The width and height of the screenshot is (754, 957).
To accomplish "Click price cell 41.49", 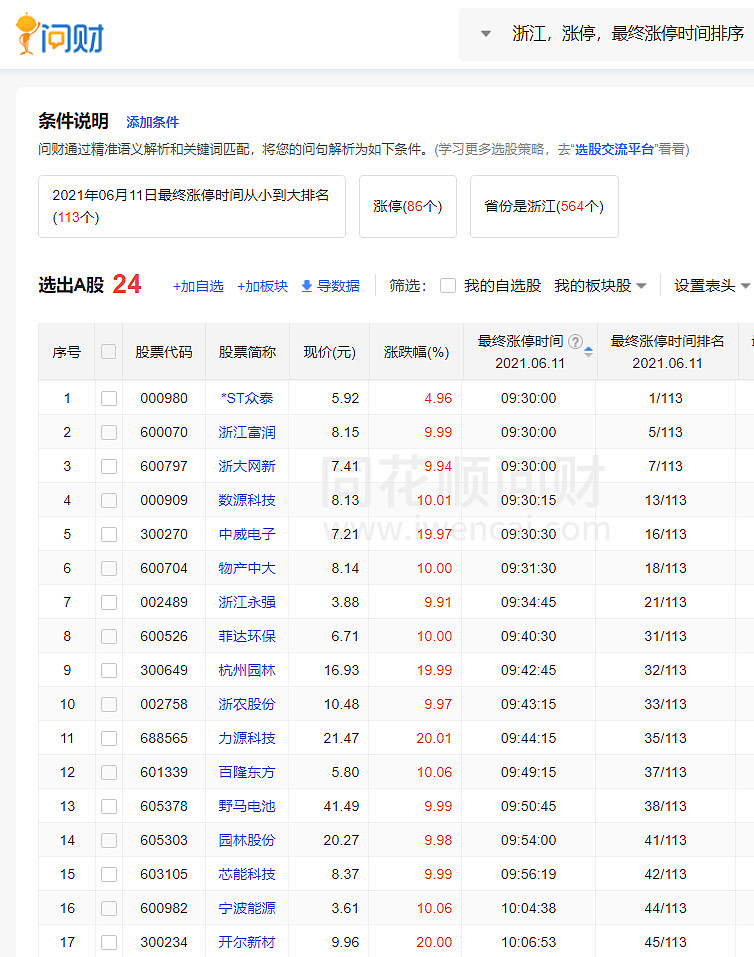I will tap(341, 806).
